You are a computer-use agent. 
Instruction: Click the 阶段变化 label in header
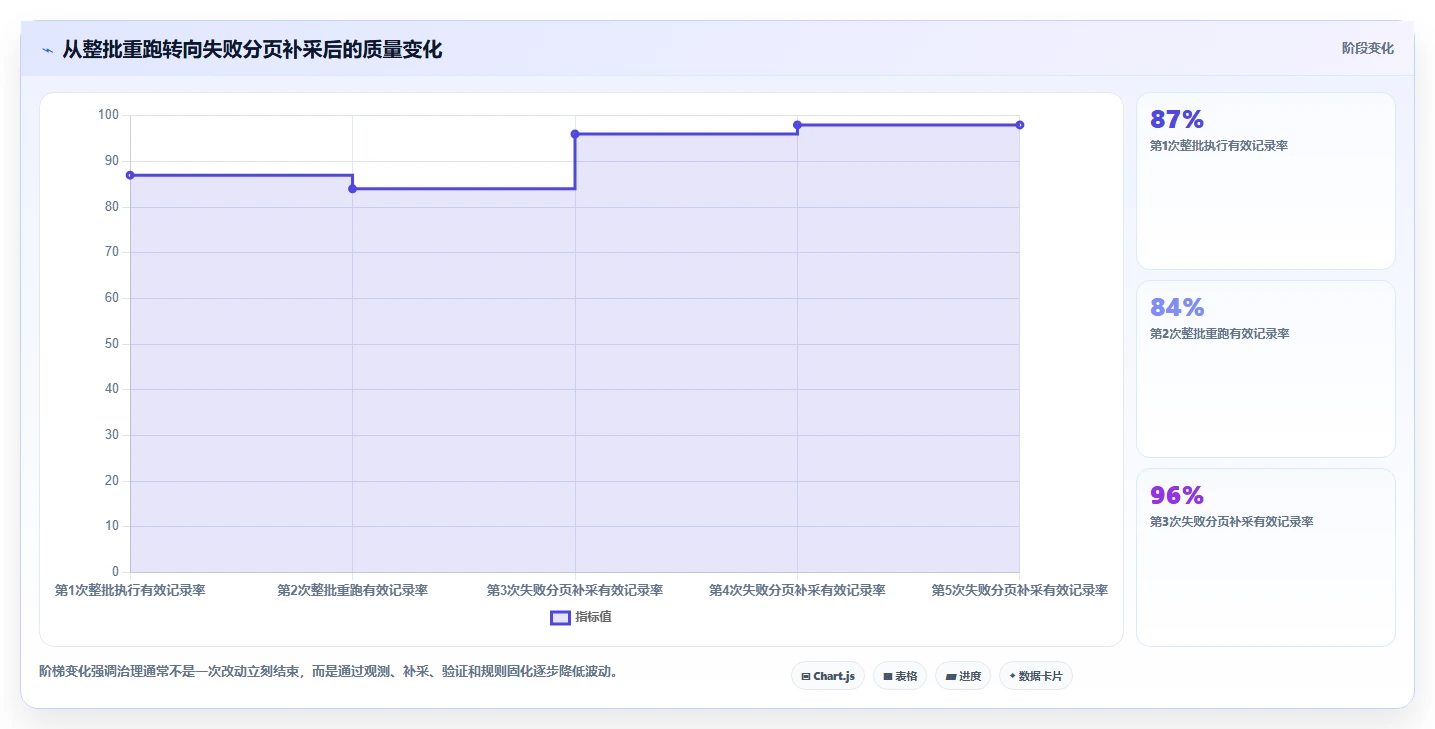coord(1367,48)
